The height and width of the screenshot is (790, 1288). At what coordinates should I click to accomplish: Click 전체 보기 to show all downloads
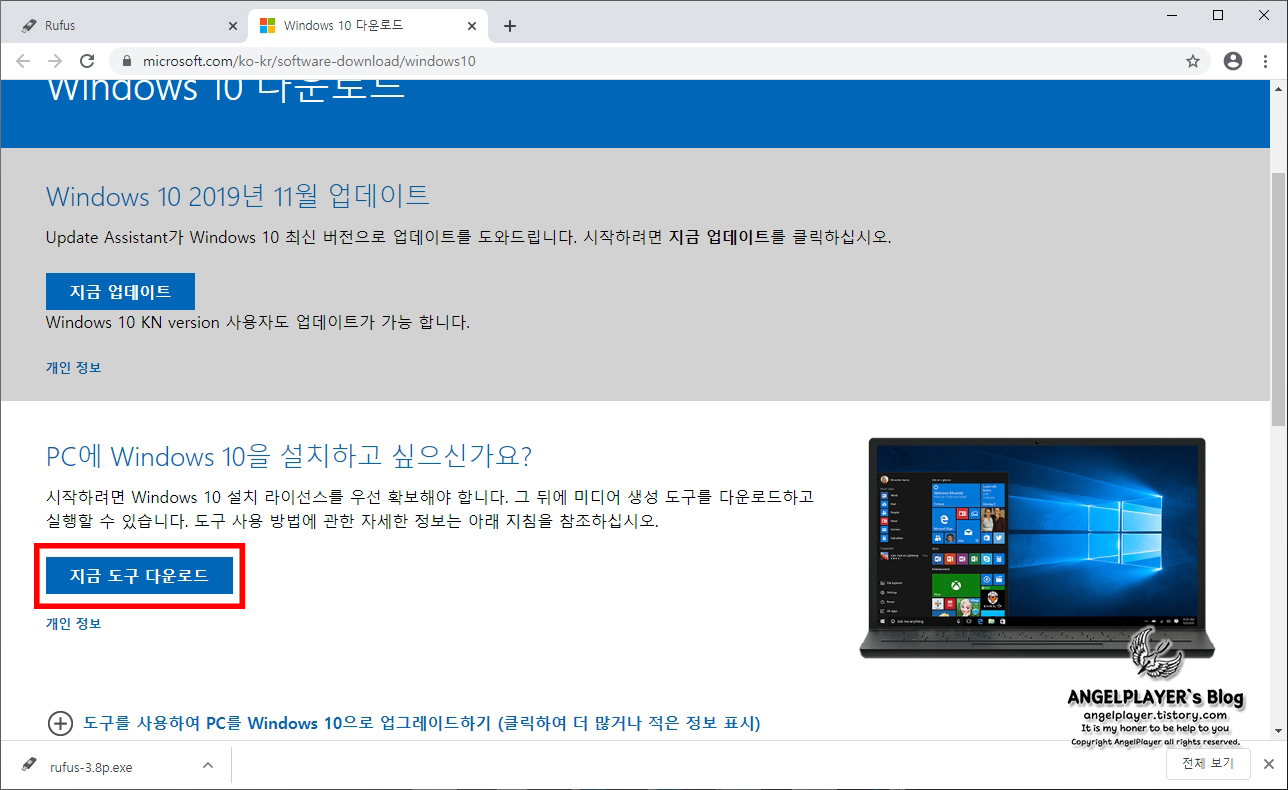pyautogui.click(x=1208, y=764)
